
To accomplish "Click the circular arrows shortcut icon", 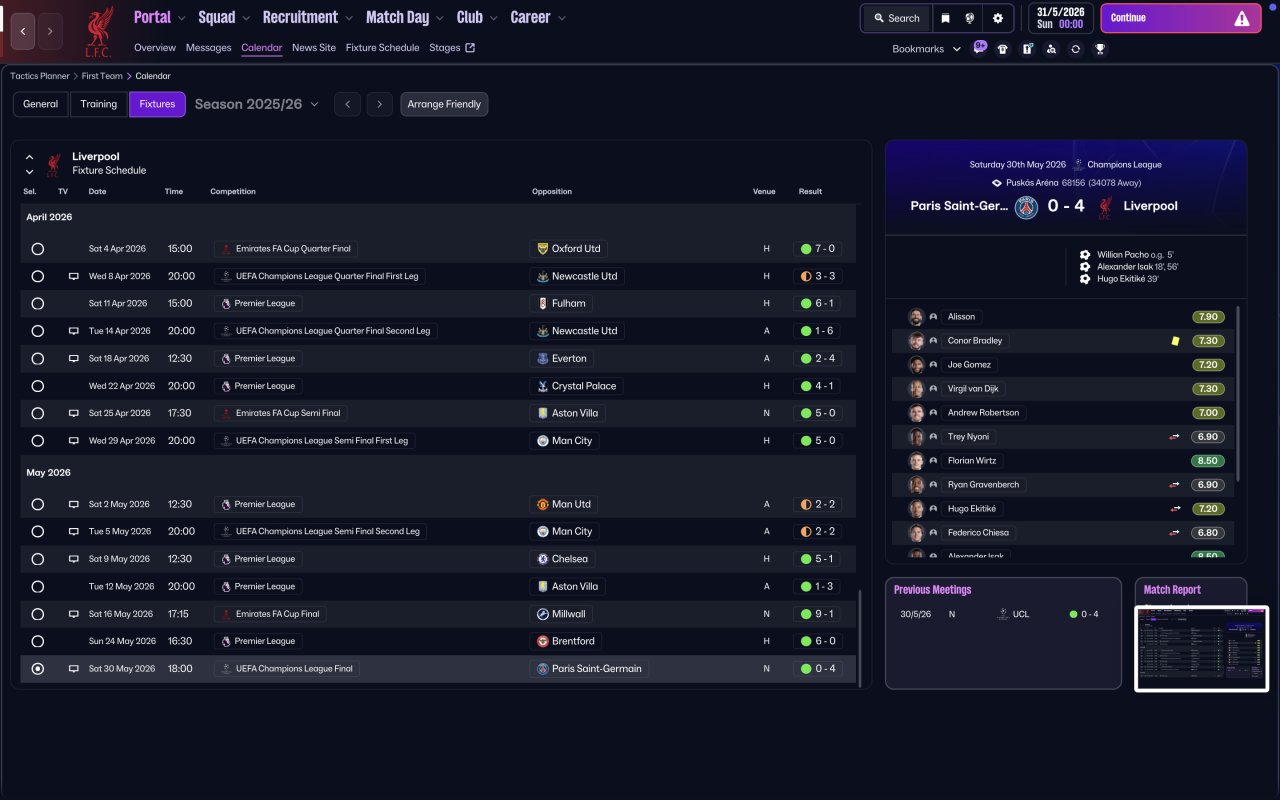I will pos(1075,49).
